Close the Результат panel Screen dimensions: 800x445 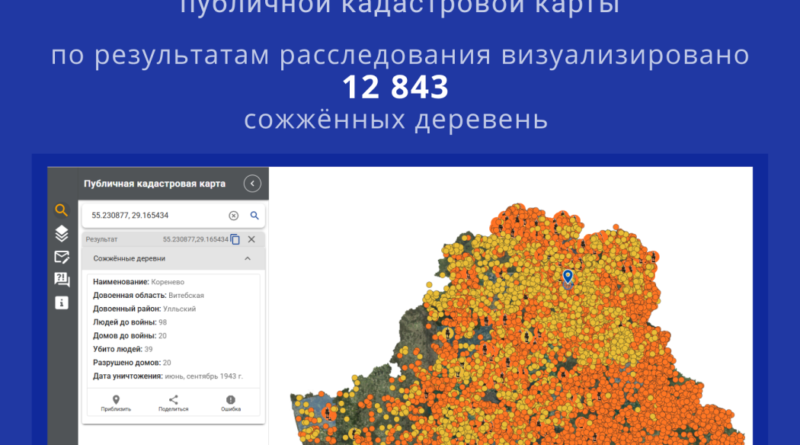point(252,239)
